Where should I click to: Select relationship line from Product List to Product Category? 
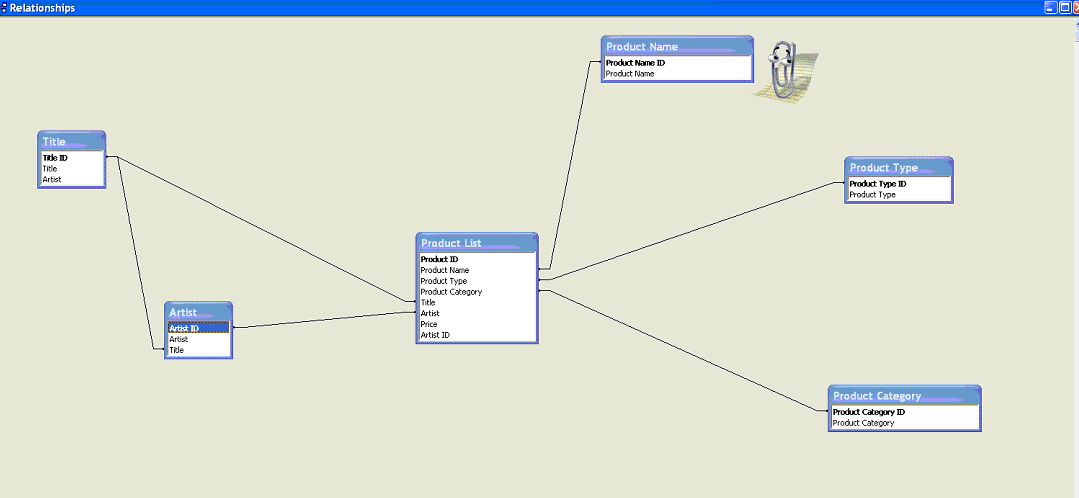(683, 349)
